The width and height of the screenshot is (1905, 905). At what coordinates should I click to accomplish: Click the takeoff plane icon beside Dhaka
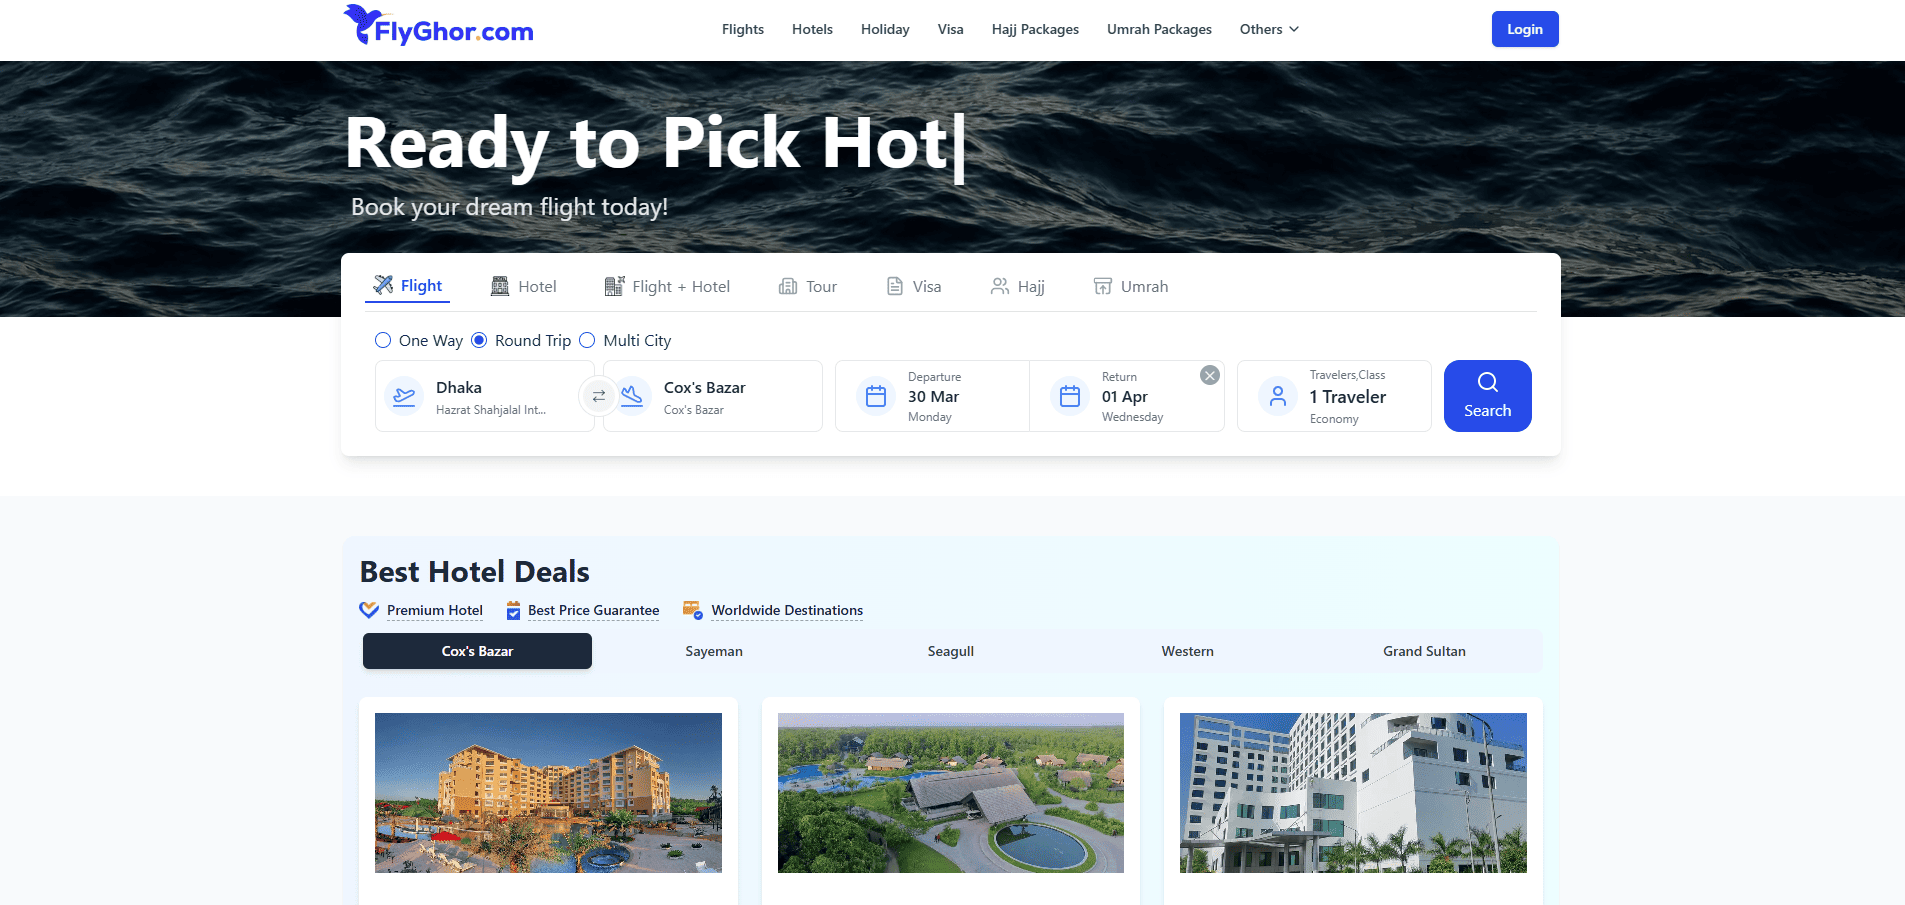[x=404, y=396]
